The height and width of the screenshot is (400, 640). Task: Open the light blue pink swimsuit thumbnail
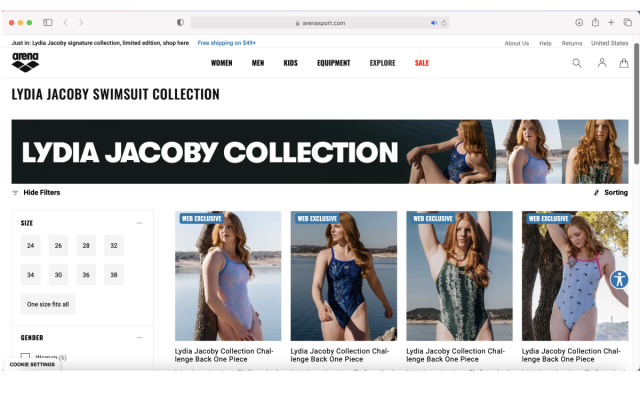tap(228, 276)
